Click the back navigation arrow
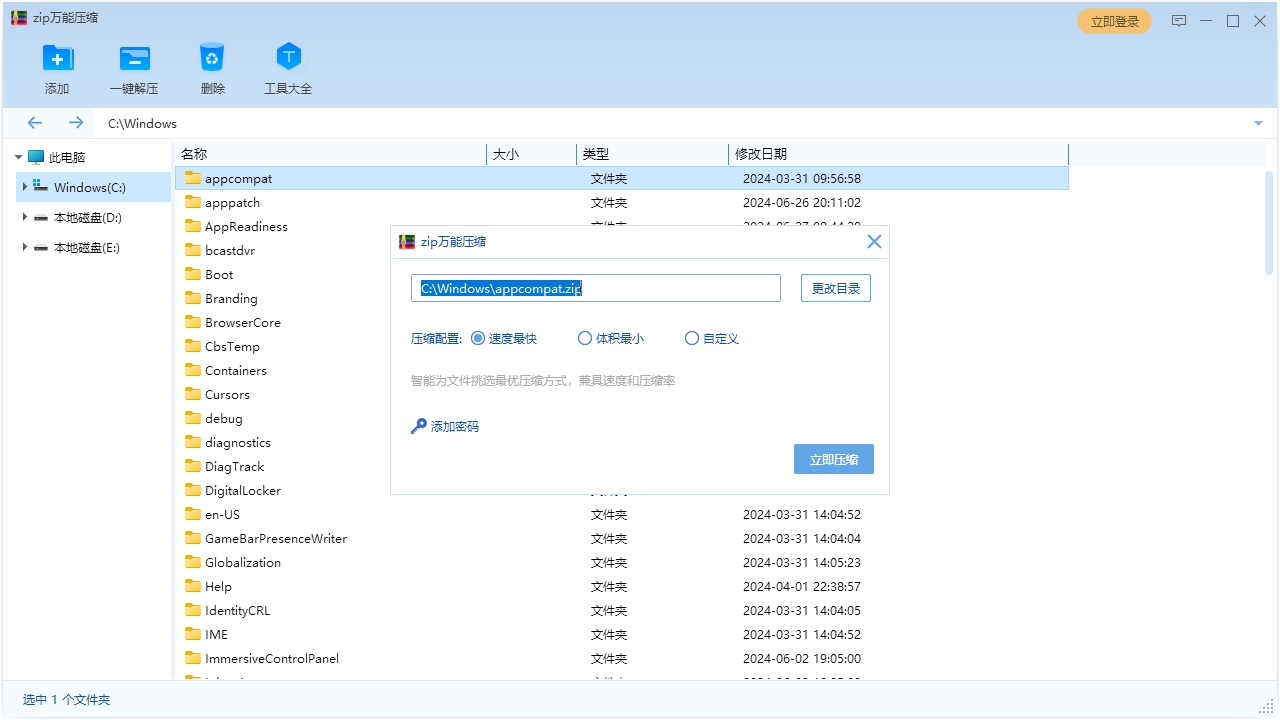Screen dimensions: 1280x720 [35, 122]
